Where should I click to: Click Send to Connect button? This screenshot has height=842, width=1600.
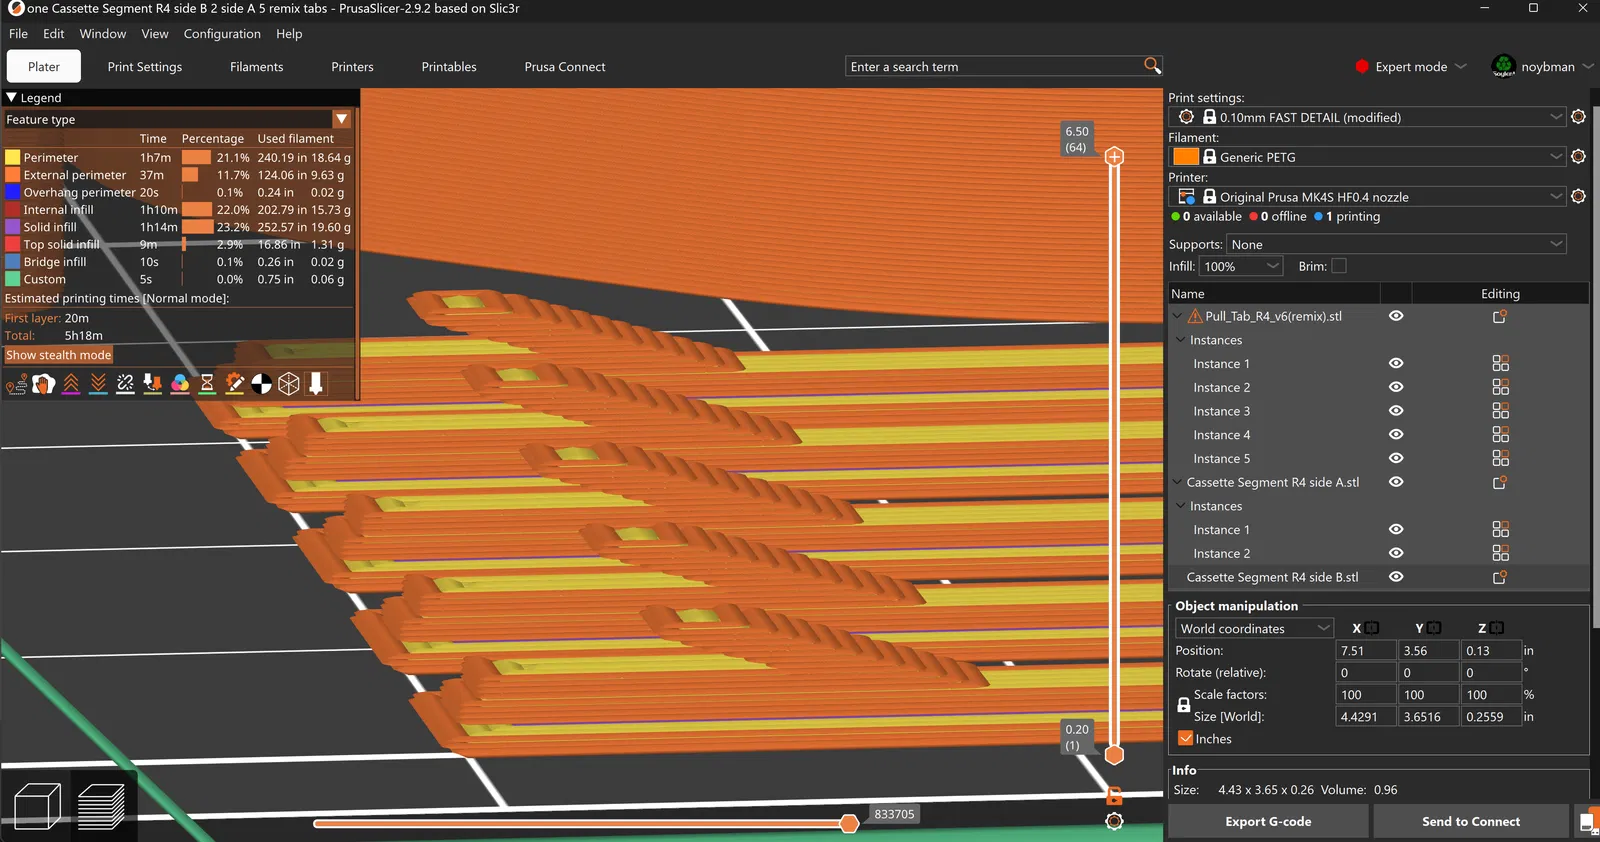coord(1471,821)
